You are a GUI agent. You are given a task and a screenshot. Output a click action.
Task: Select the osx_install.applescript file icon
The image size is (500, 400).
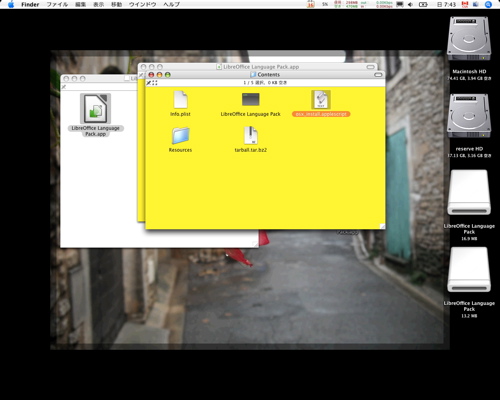coord(321,99)
